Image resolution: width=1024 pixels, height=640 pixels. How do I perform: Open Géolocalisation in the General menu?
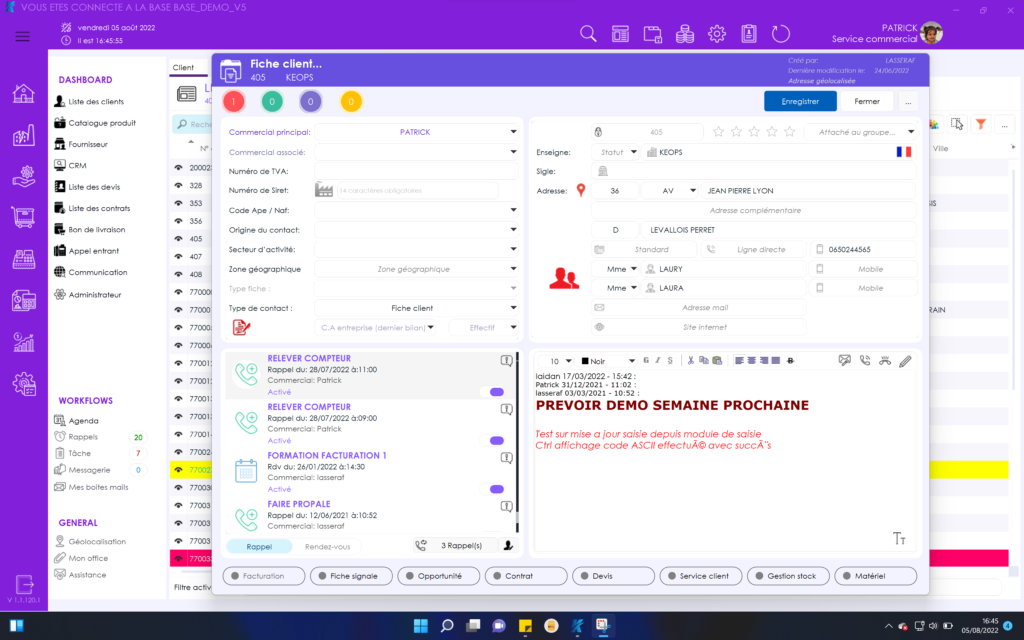[97, 541]
